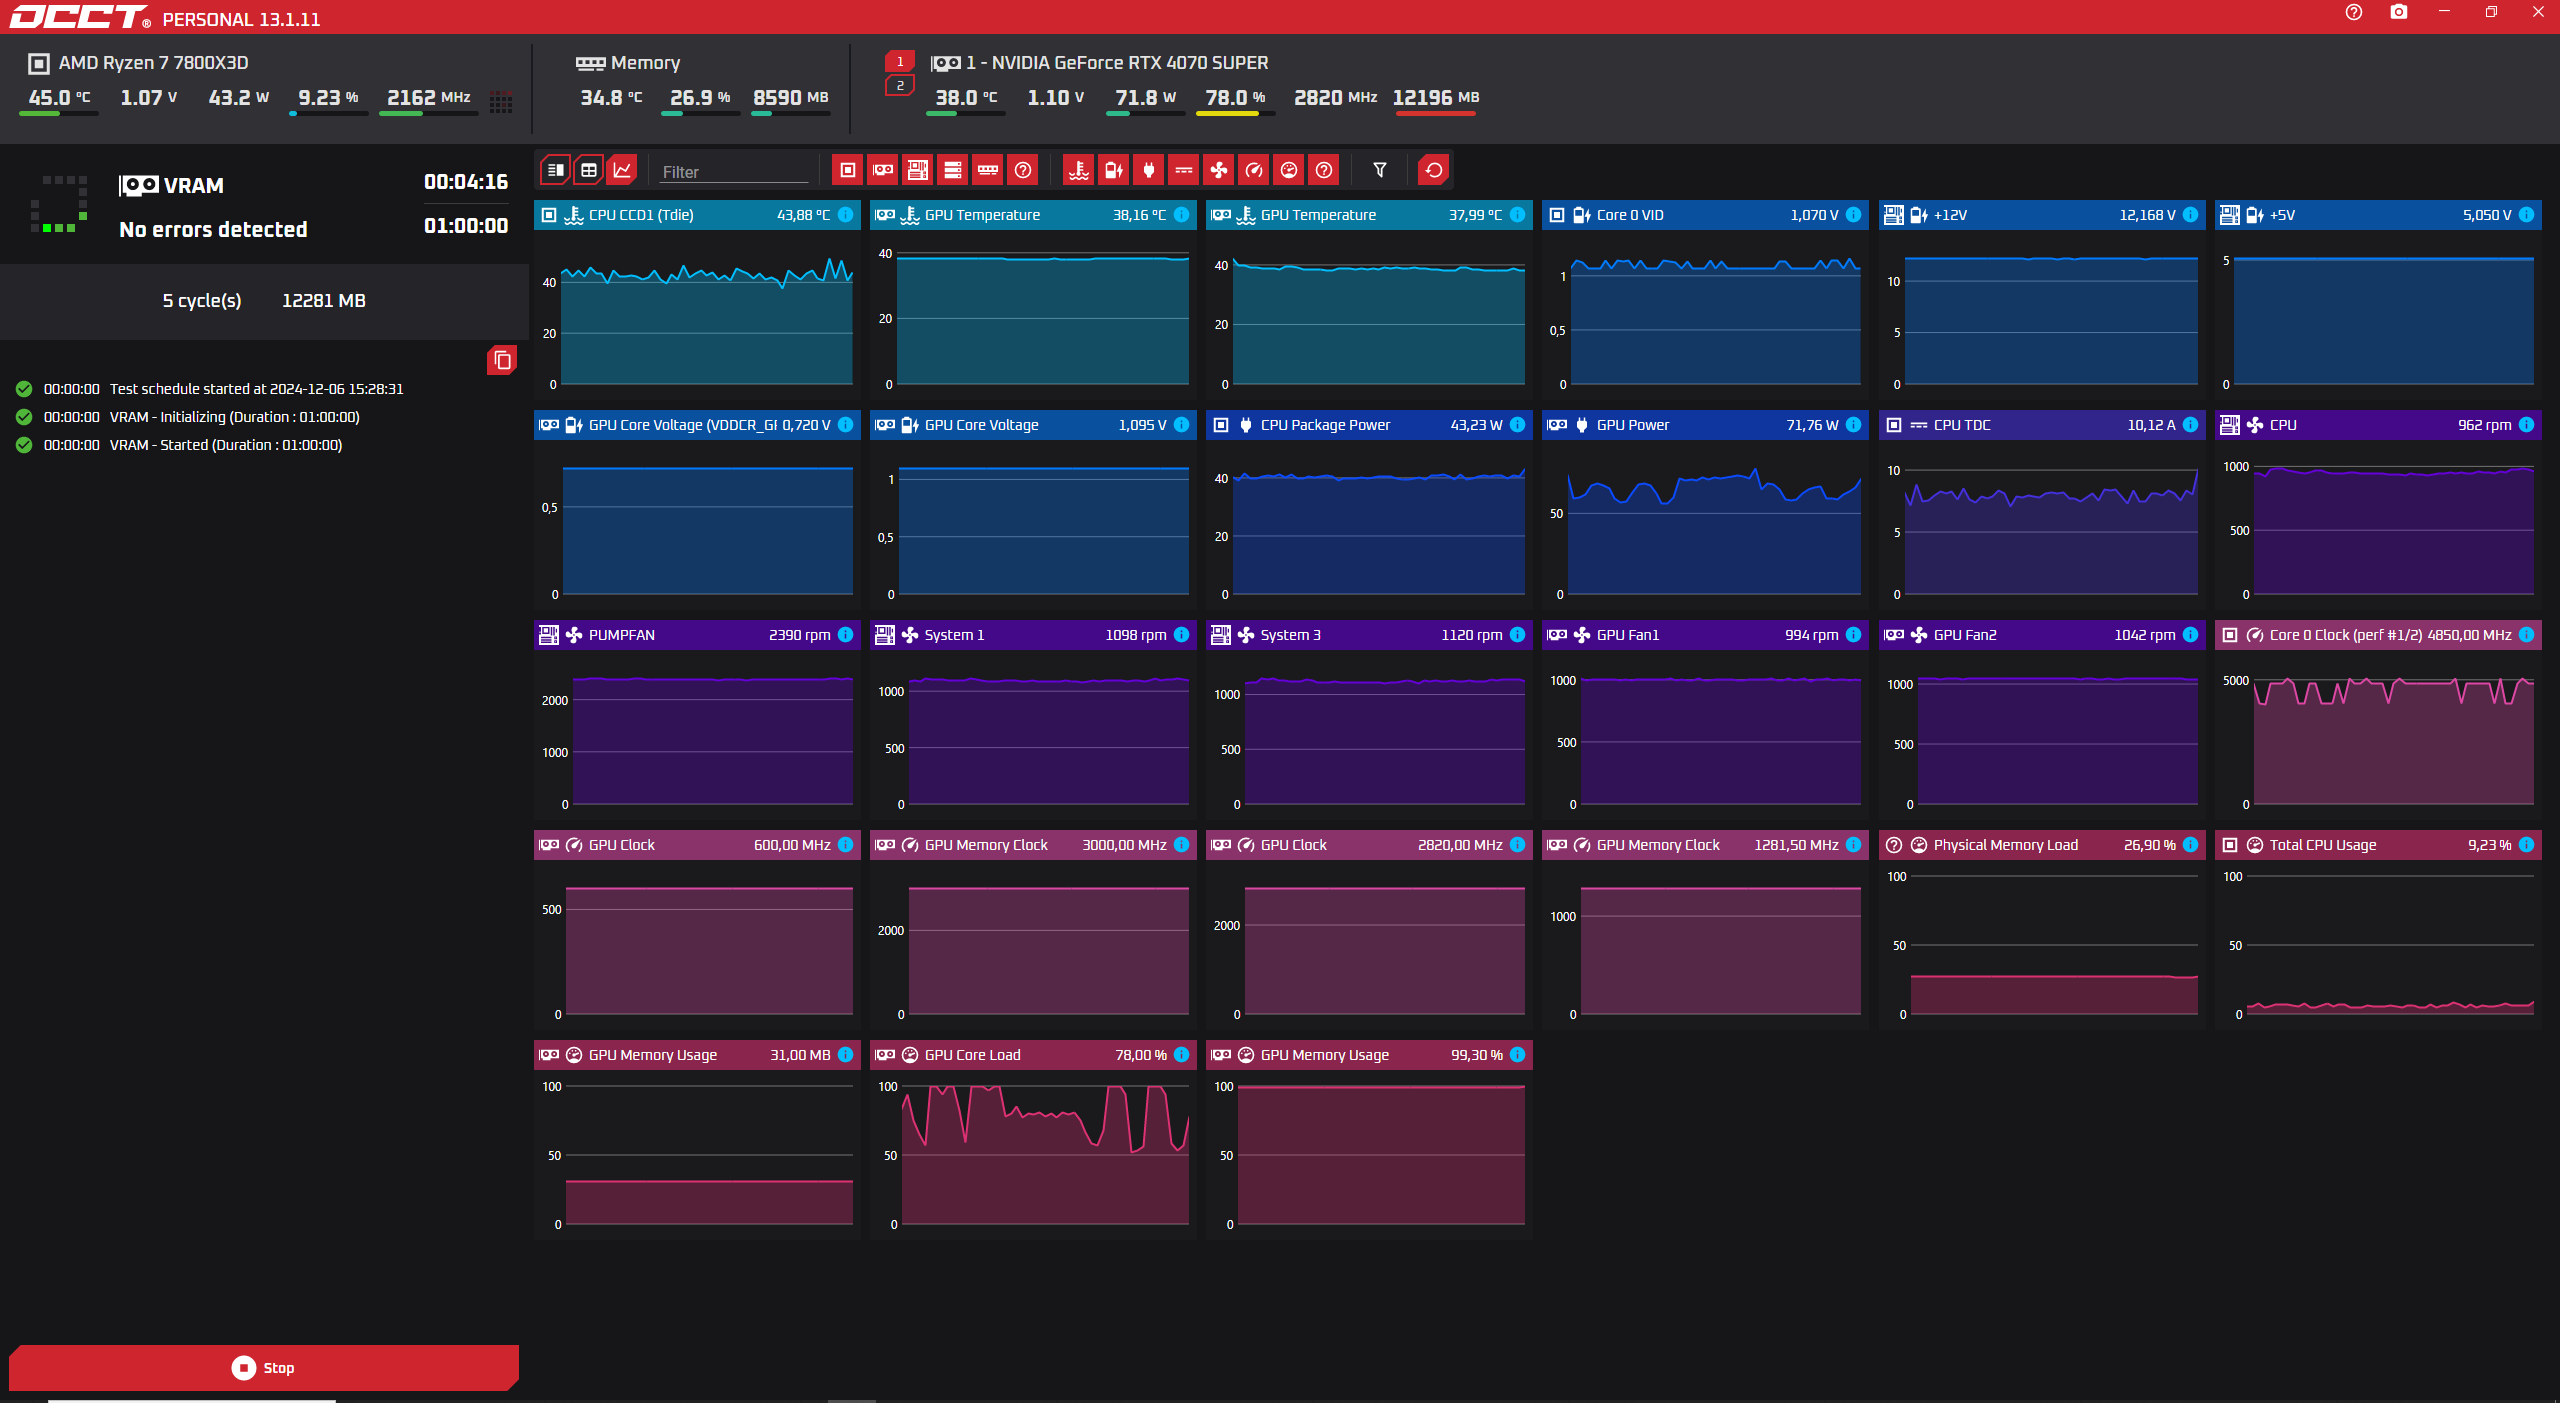
Task: Toggle the GPU sensor category filter
Action: coord(883,170)
